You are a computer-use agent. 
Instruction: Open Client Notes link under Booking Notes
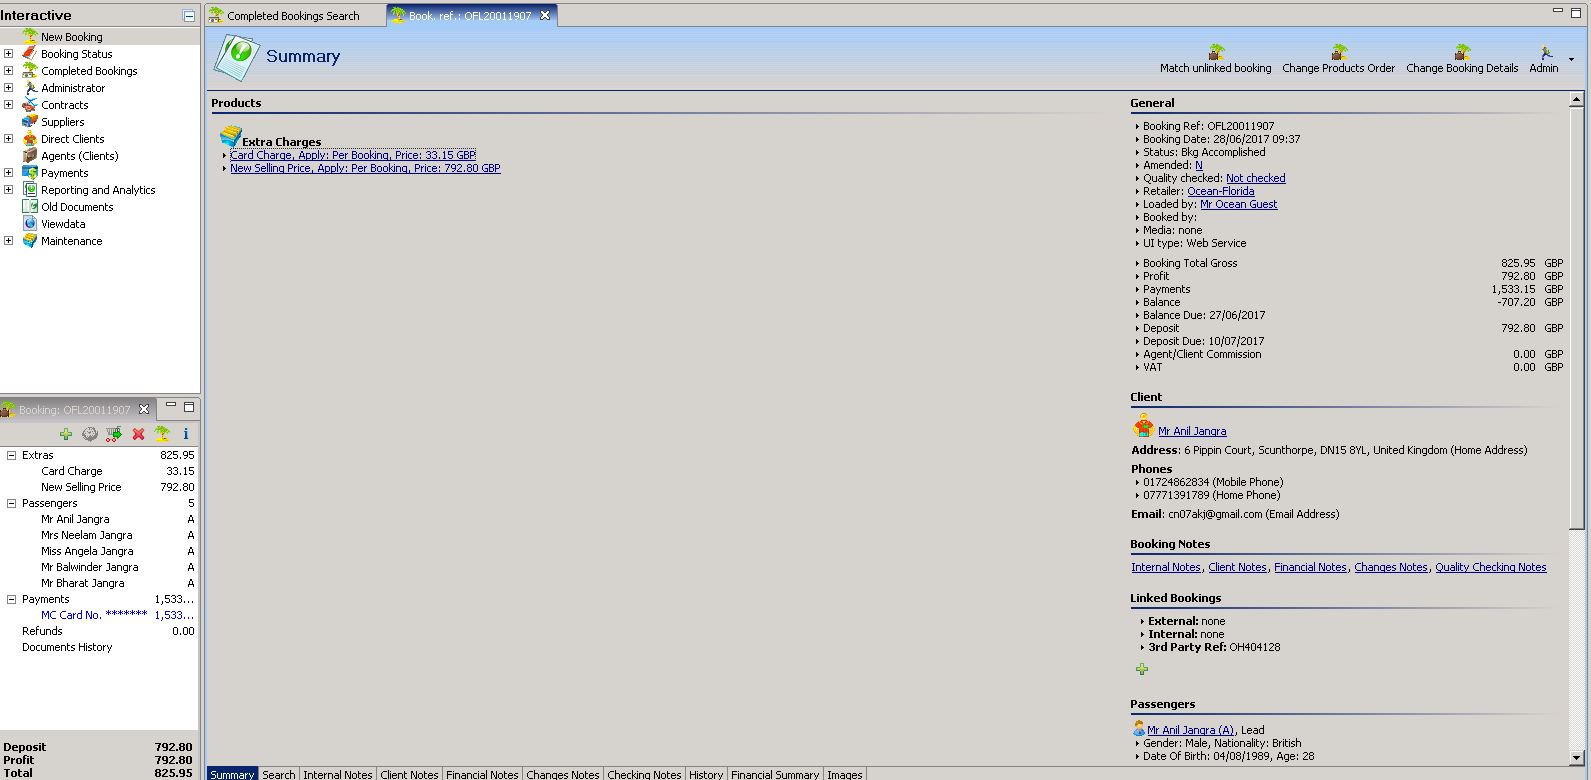tap(1238, 567)
